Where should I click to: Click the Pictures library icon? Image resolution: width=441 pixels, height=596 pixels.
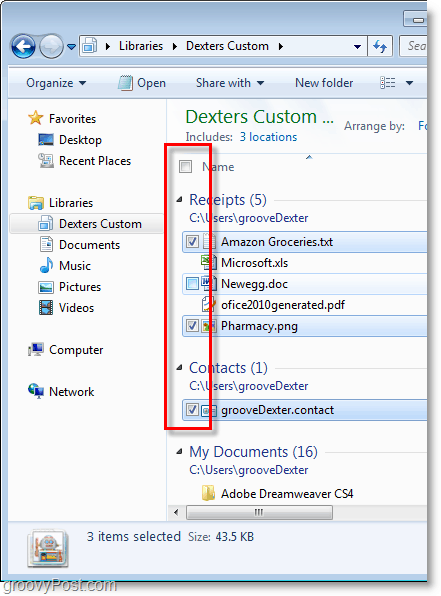(46, 287)
